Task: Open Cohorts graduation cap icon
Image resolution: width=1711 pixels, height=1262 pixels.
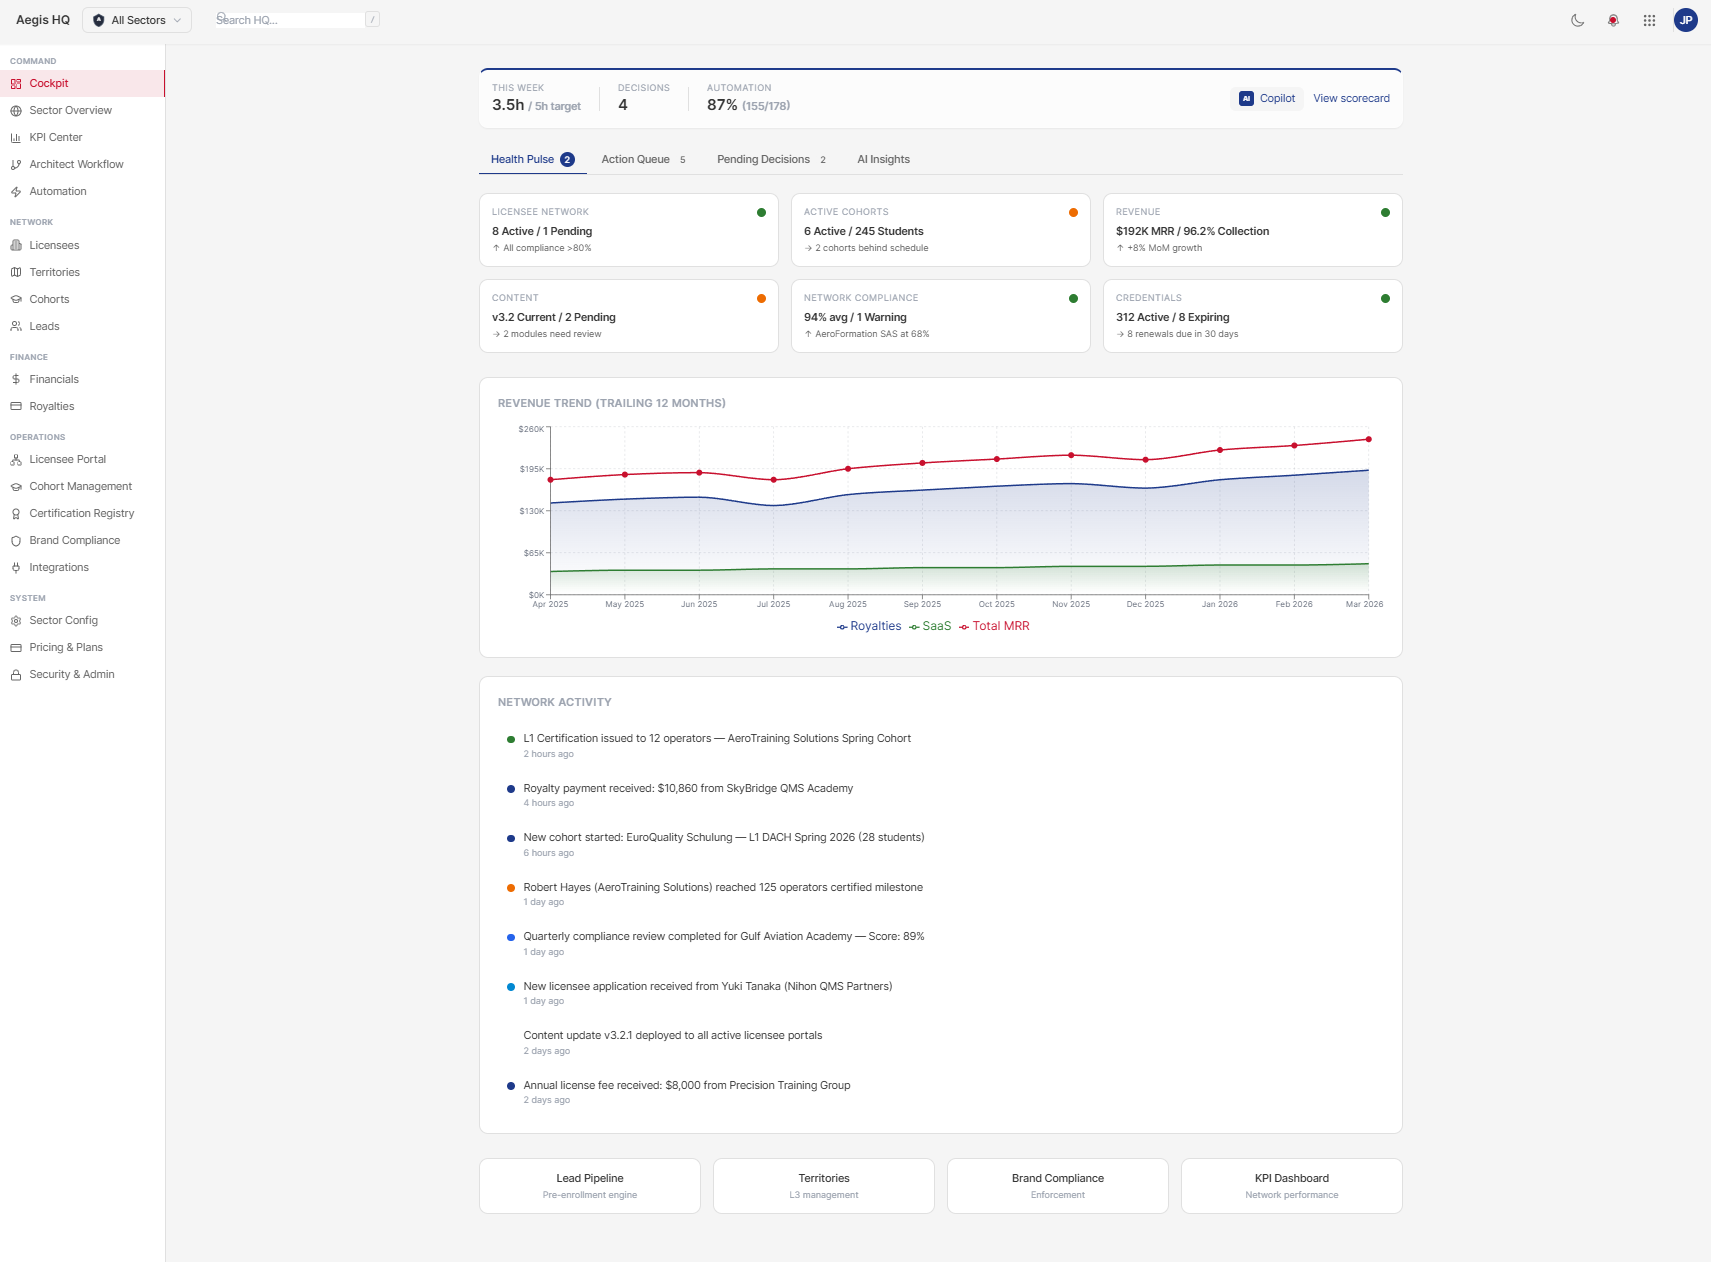Action: coord(16,300)
